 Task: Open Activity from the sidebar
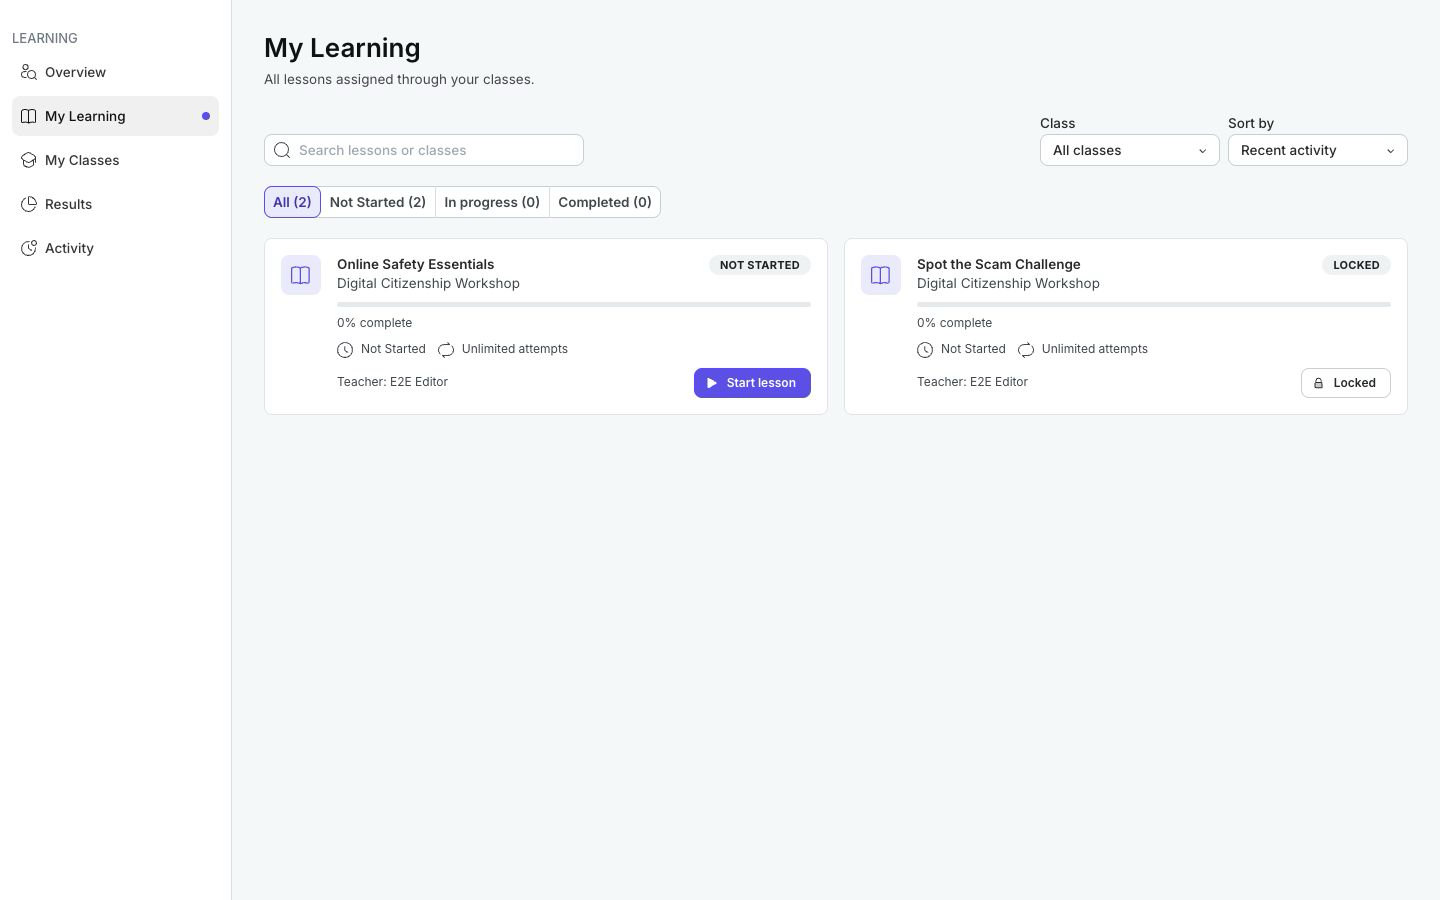[115, 248]
